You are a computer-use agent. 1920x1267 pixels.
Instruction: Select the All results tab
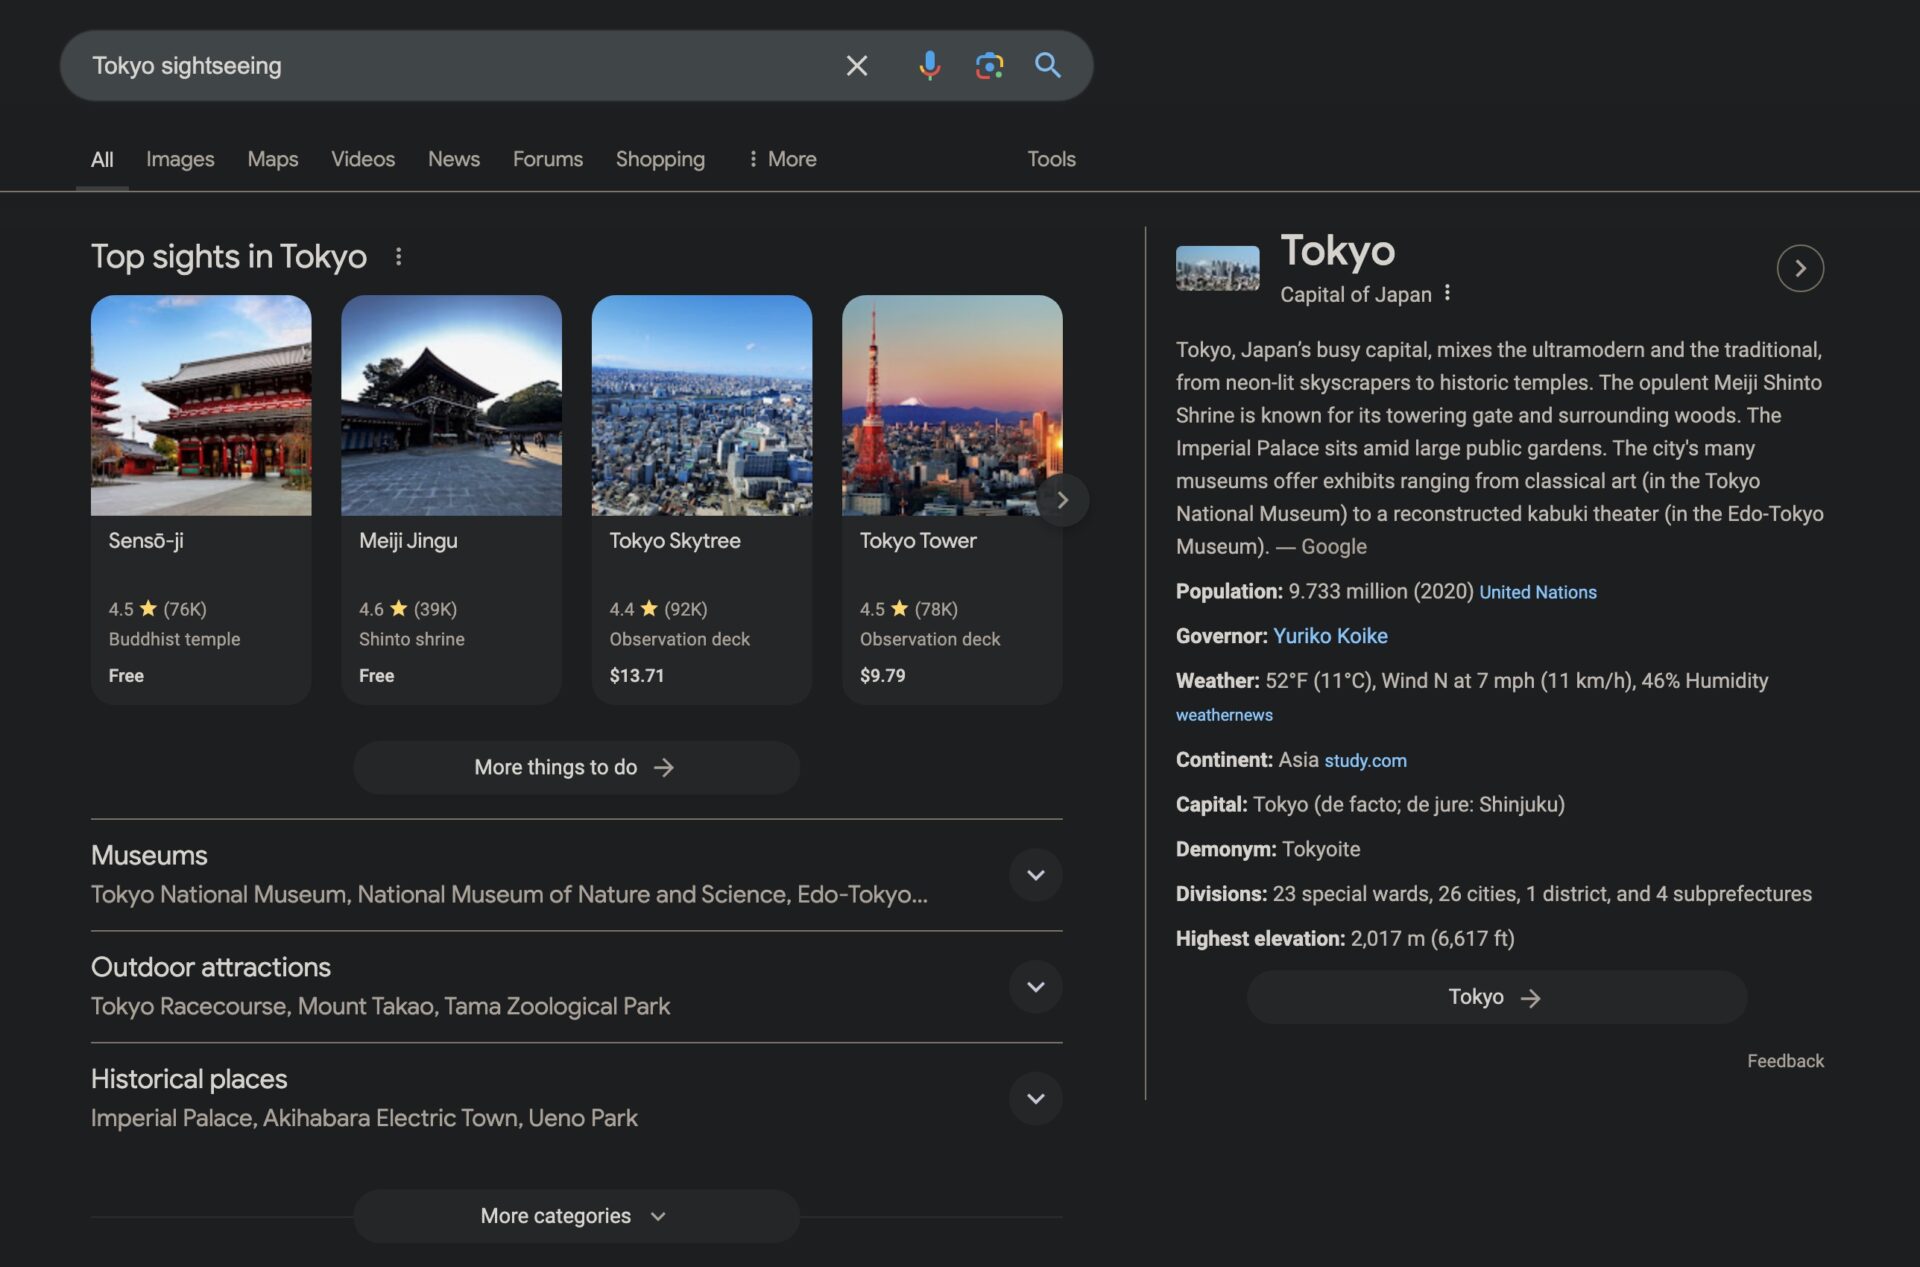pos(102,159)
